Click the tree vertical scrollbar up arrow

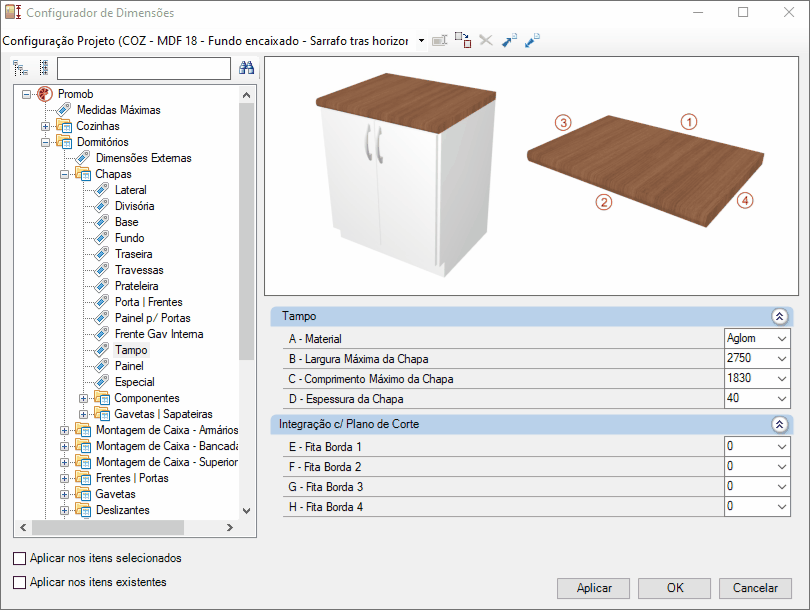click(246, 95)
